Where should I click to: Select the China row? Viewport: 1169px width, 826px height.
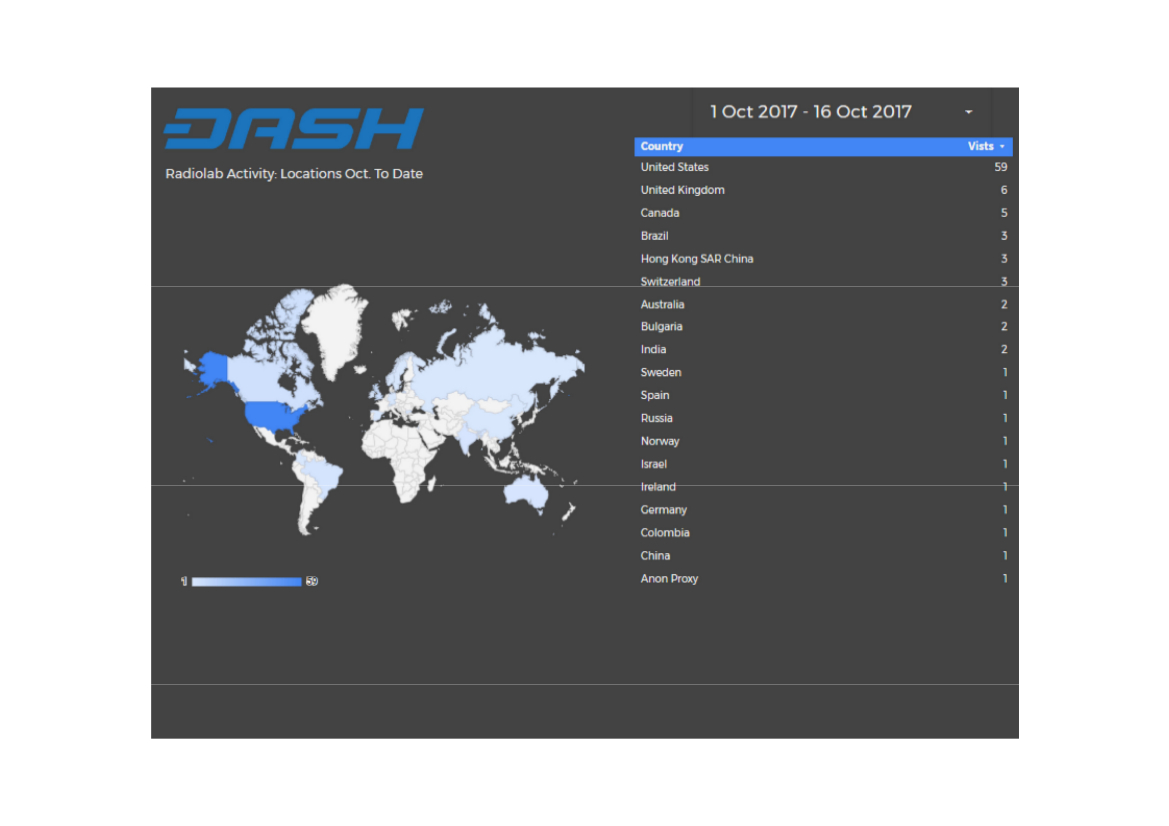(x=823, y=556)
